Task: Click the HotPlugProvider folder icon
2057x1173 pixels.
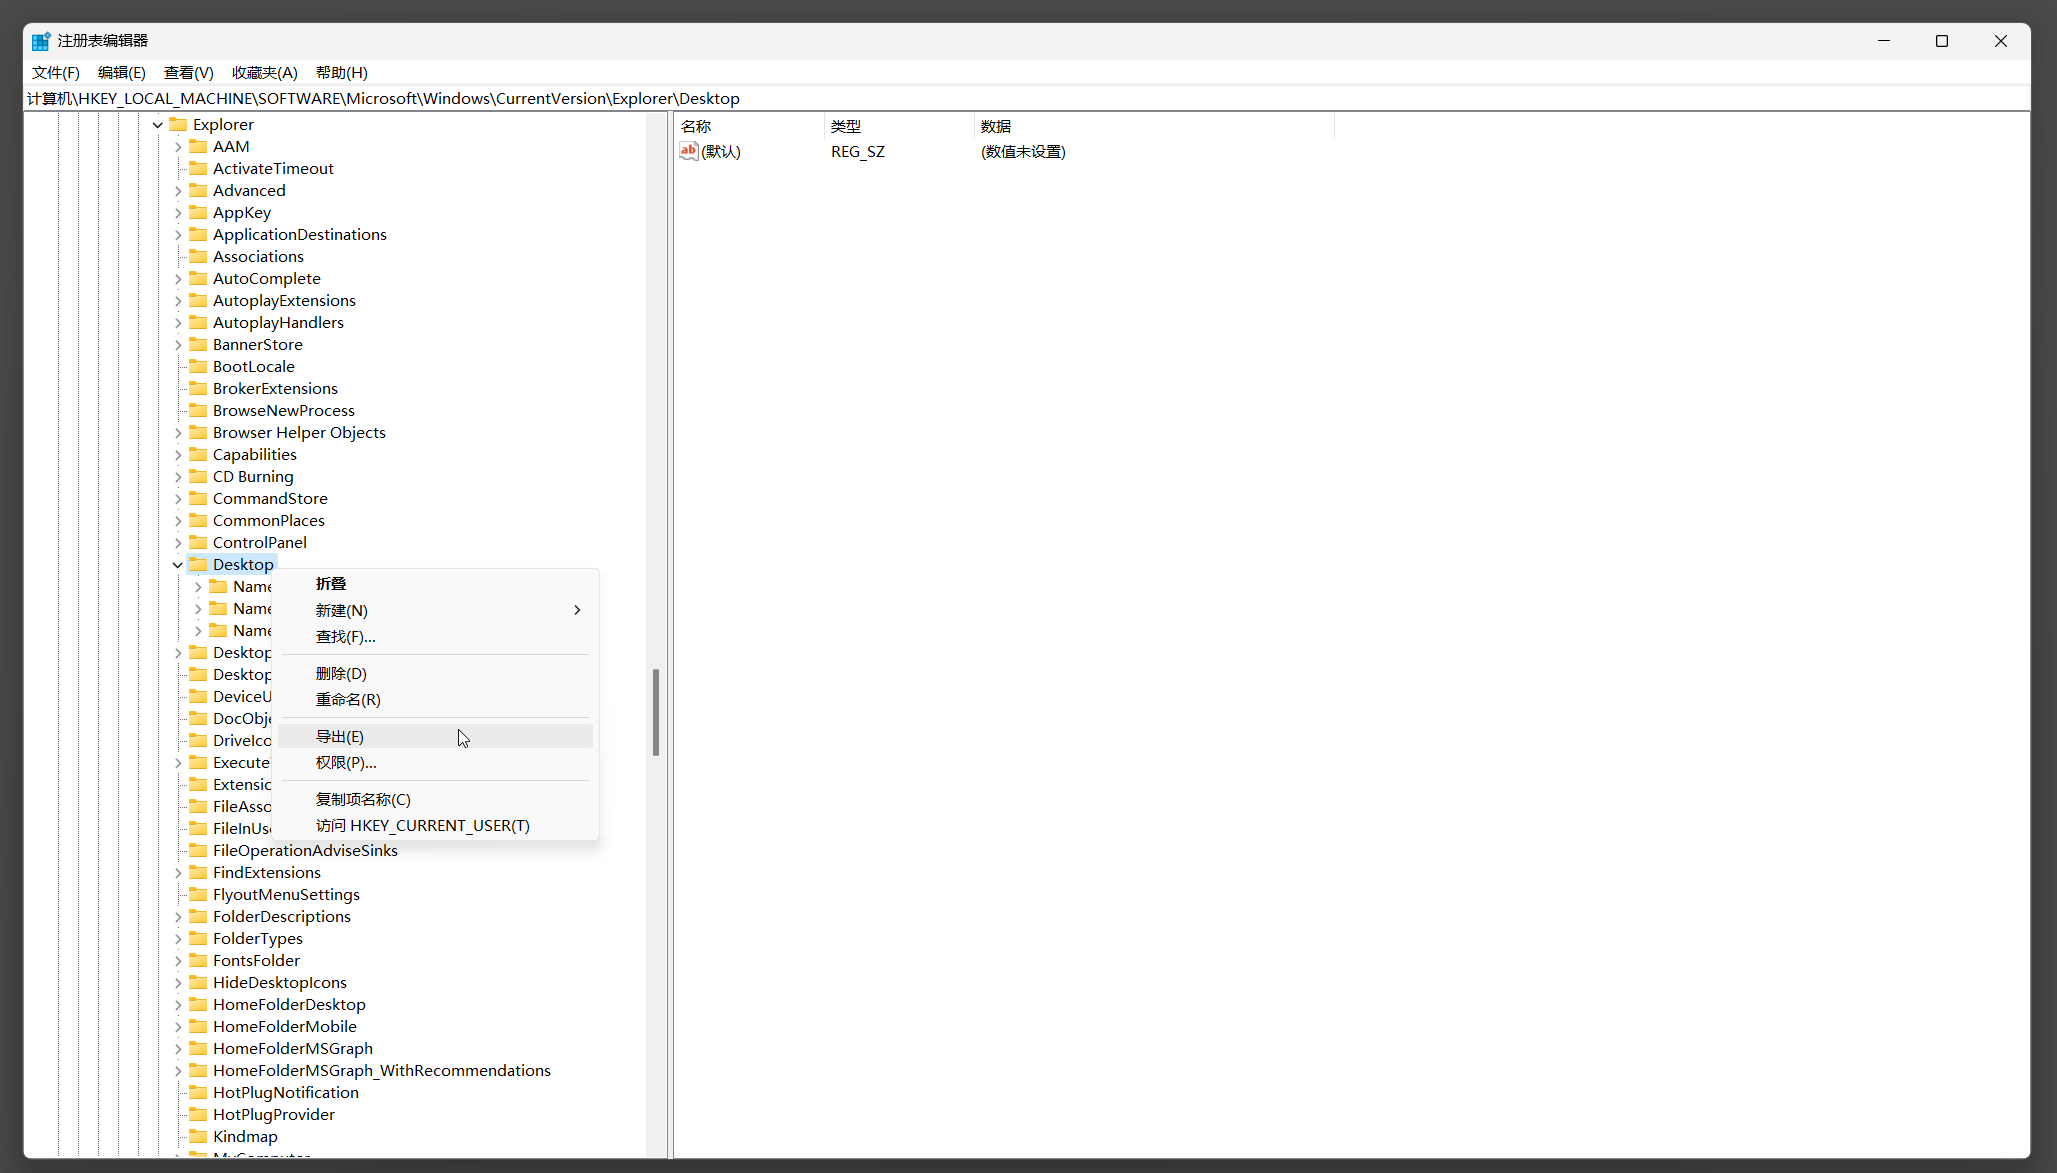Action: click(198, 1115)
